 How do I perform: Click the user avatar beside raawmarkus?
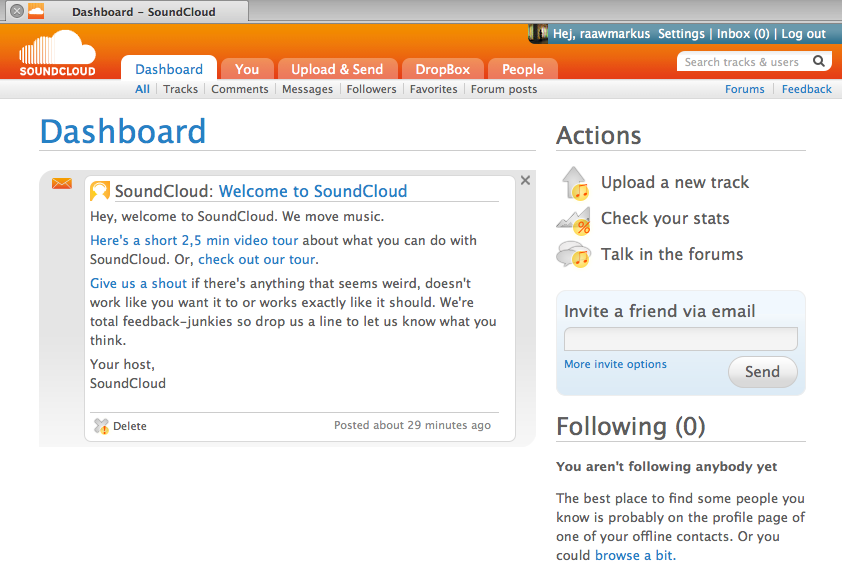coord(538,33)
